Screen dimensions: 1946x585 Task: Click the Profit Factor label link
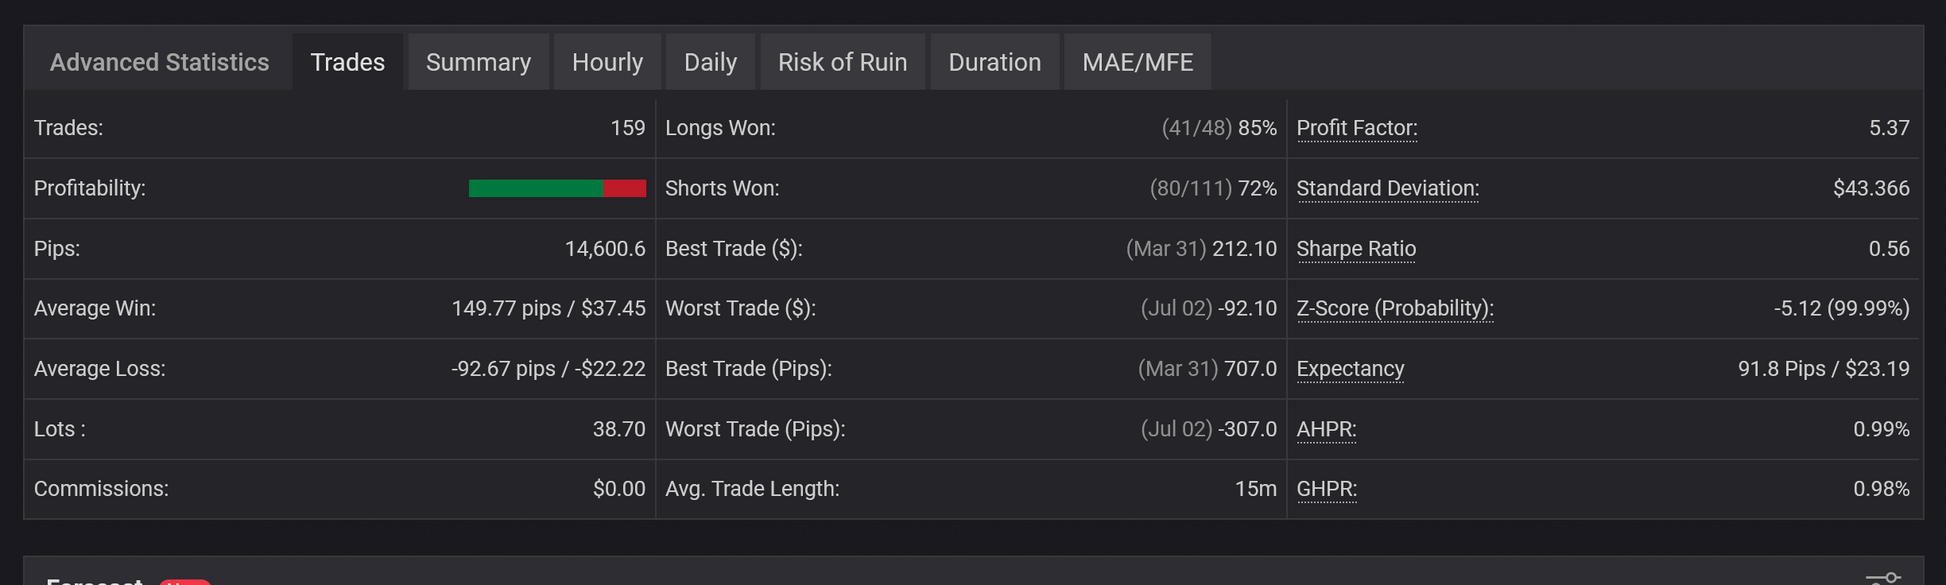click(1356, 128)
